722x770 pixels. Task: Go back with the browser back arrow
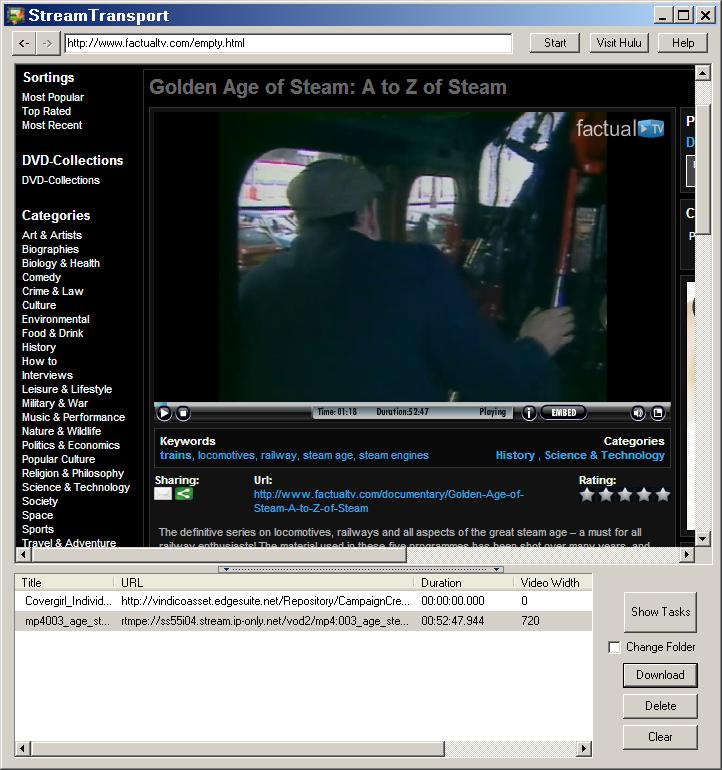pos(24,43)
